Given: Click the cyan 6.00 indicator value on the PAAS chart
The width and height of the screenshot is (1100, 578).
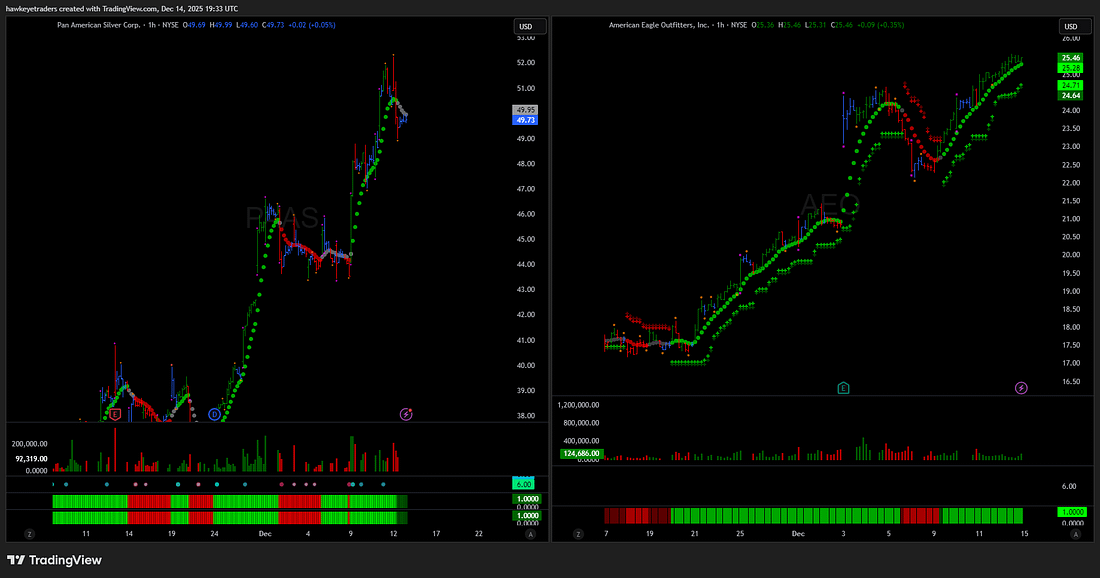Looking at the screenshot, I should pyautogui.click(x=523, y=484).
